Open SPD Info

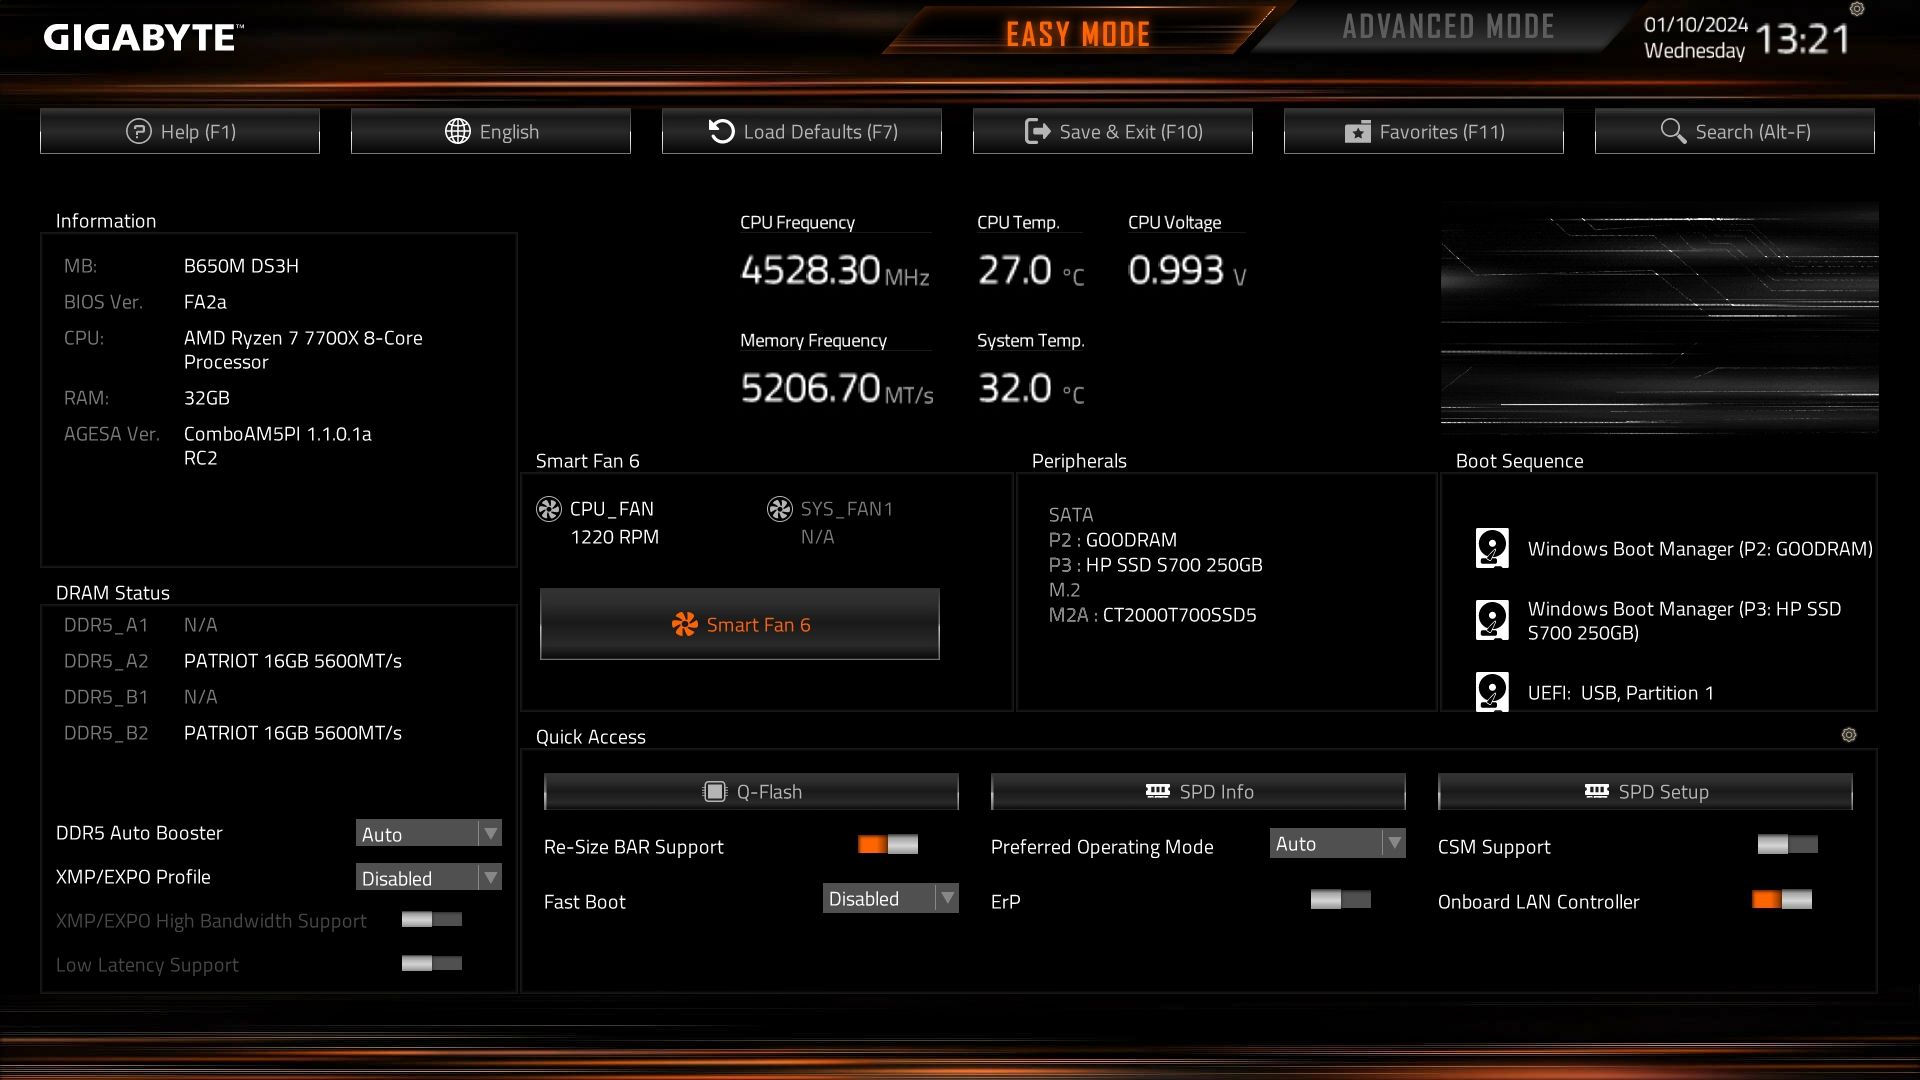pyautogui.click(x=1198, y=792)
